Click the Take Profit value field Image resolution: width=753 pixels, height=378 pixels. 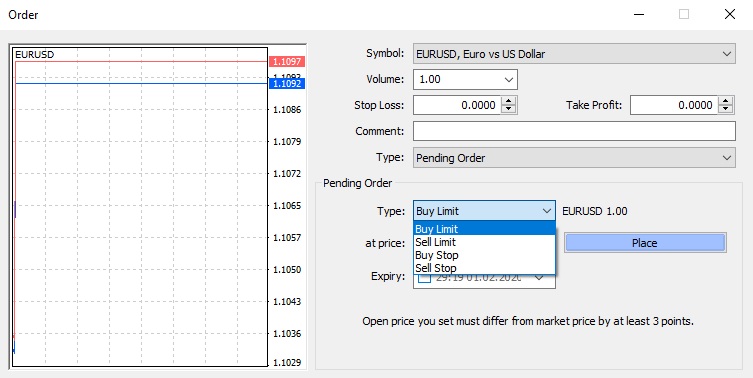674,105
